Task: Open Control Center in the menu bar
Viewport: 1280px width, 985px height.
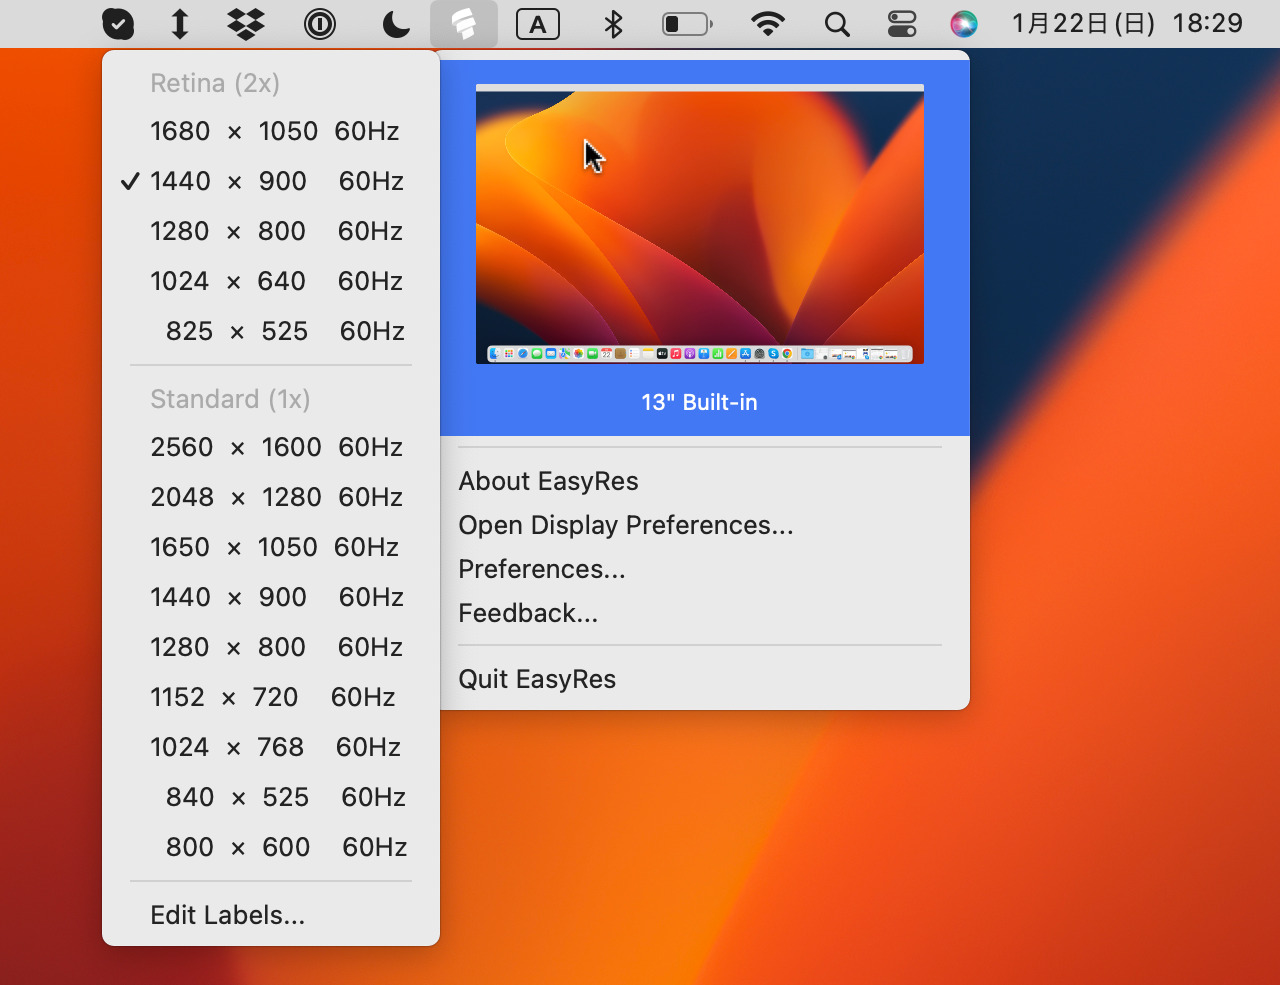Action: point(900,23)
